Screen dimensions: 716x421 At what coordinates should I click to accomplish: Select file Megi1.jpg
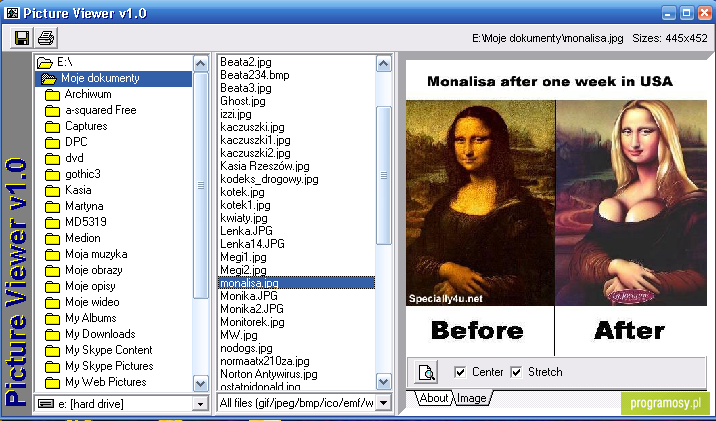[243, 257]
